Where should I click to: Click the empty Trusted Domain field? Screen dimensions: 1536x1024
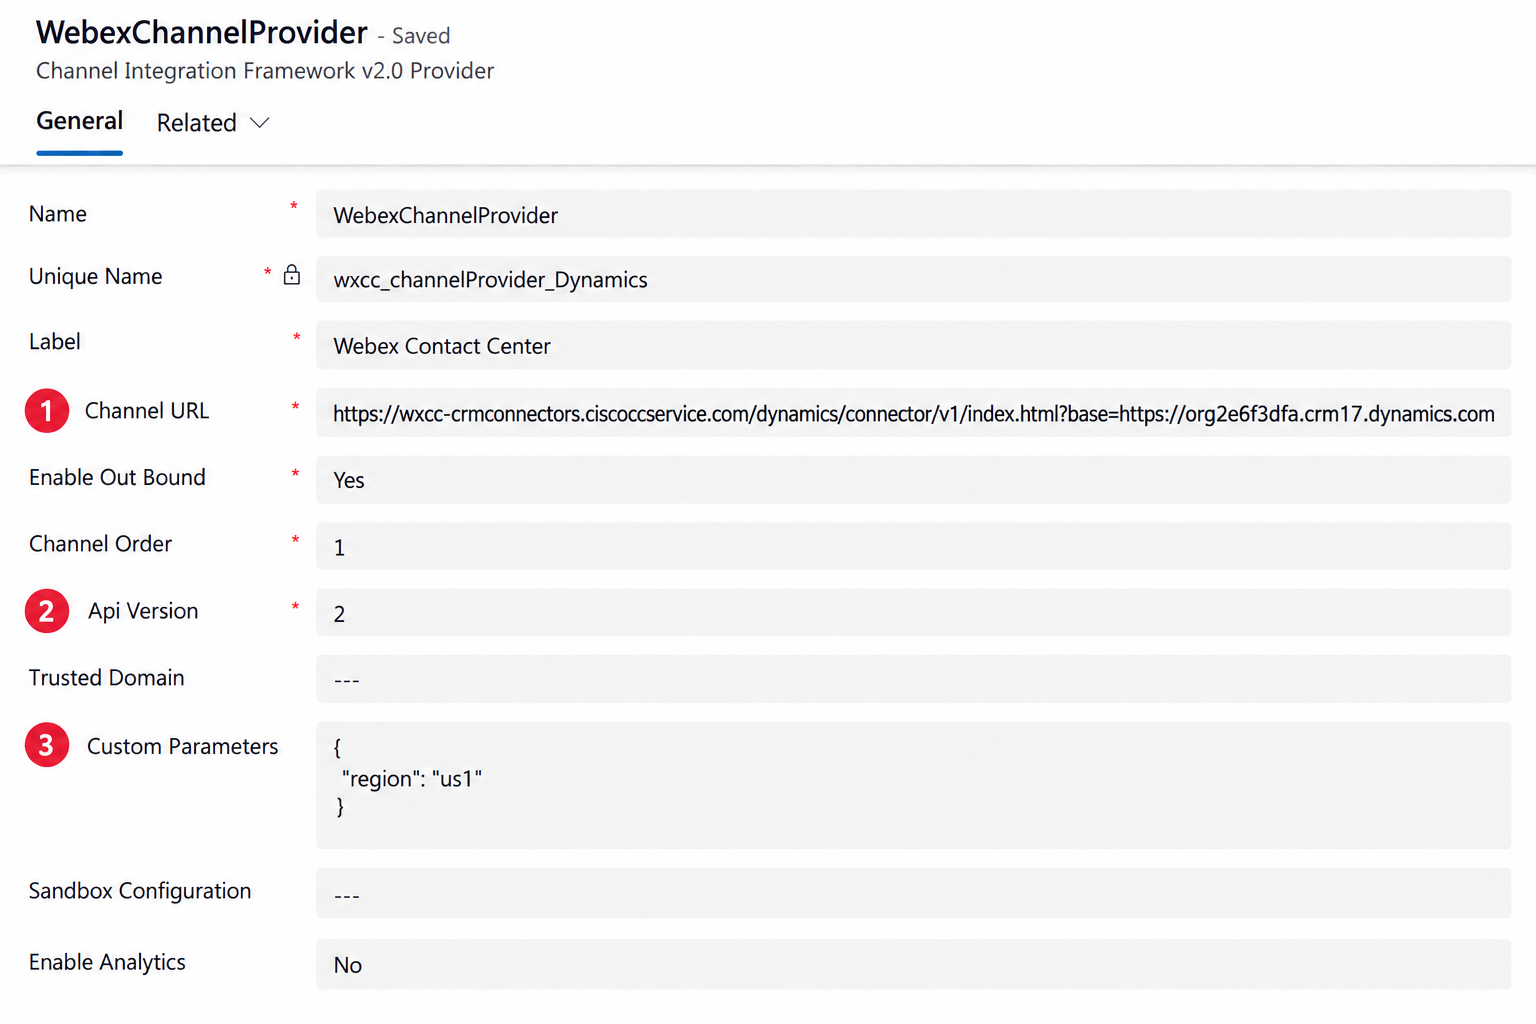pos(913,679)
